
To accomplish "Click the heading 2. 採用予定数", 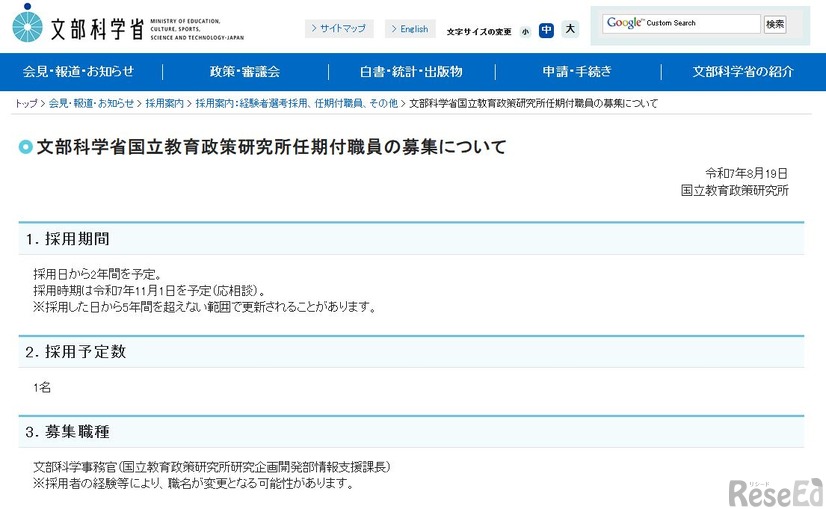I will tap(75, 351).
